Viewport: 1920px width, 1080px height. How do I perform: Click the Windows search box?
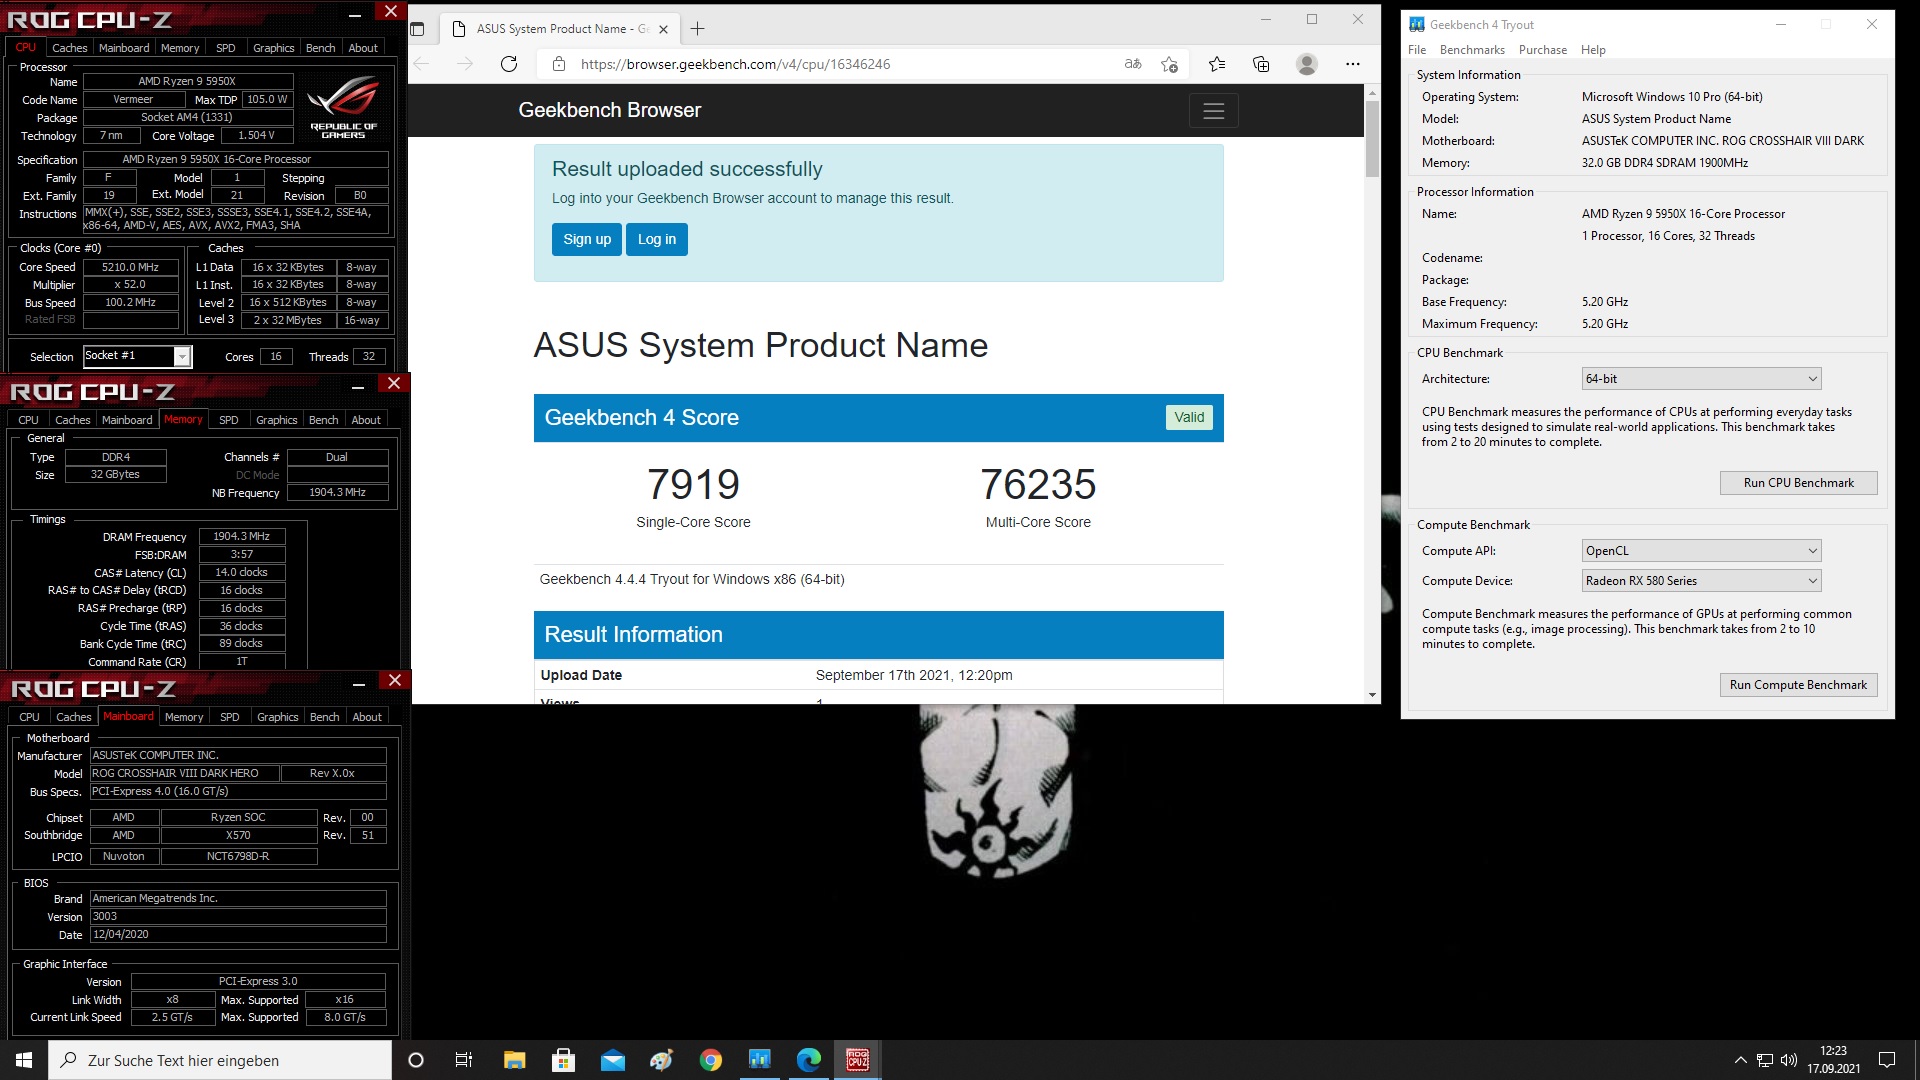(220, 1060)
